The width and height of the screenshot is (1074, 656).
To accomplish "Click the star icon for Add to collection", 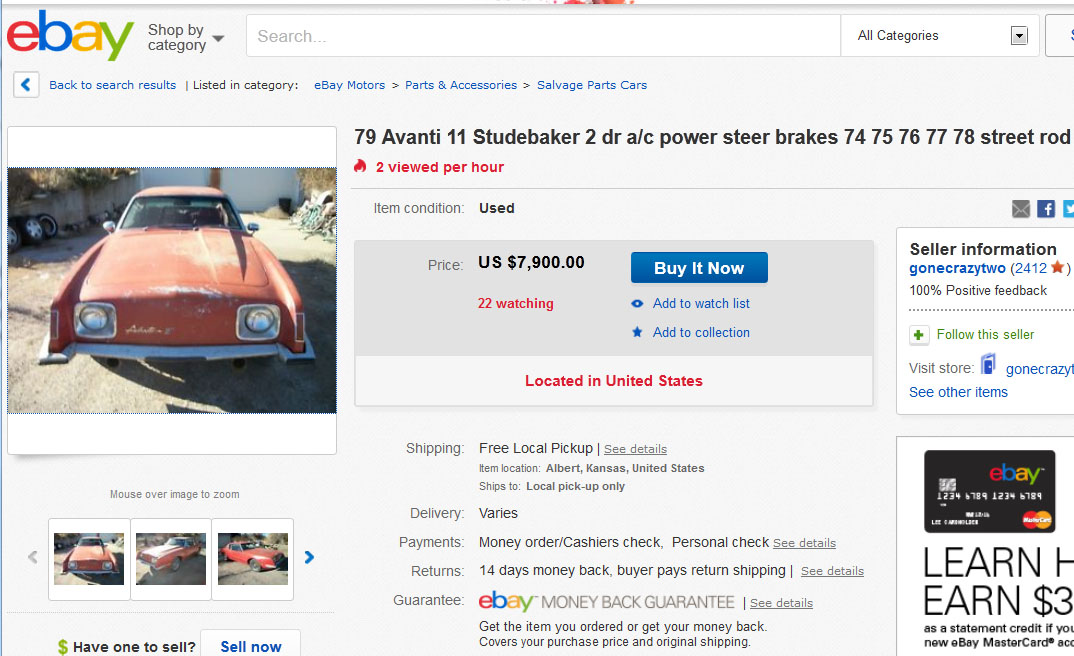I will click(637, 332).
